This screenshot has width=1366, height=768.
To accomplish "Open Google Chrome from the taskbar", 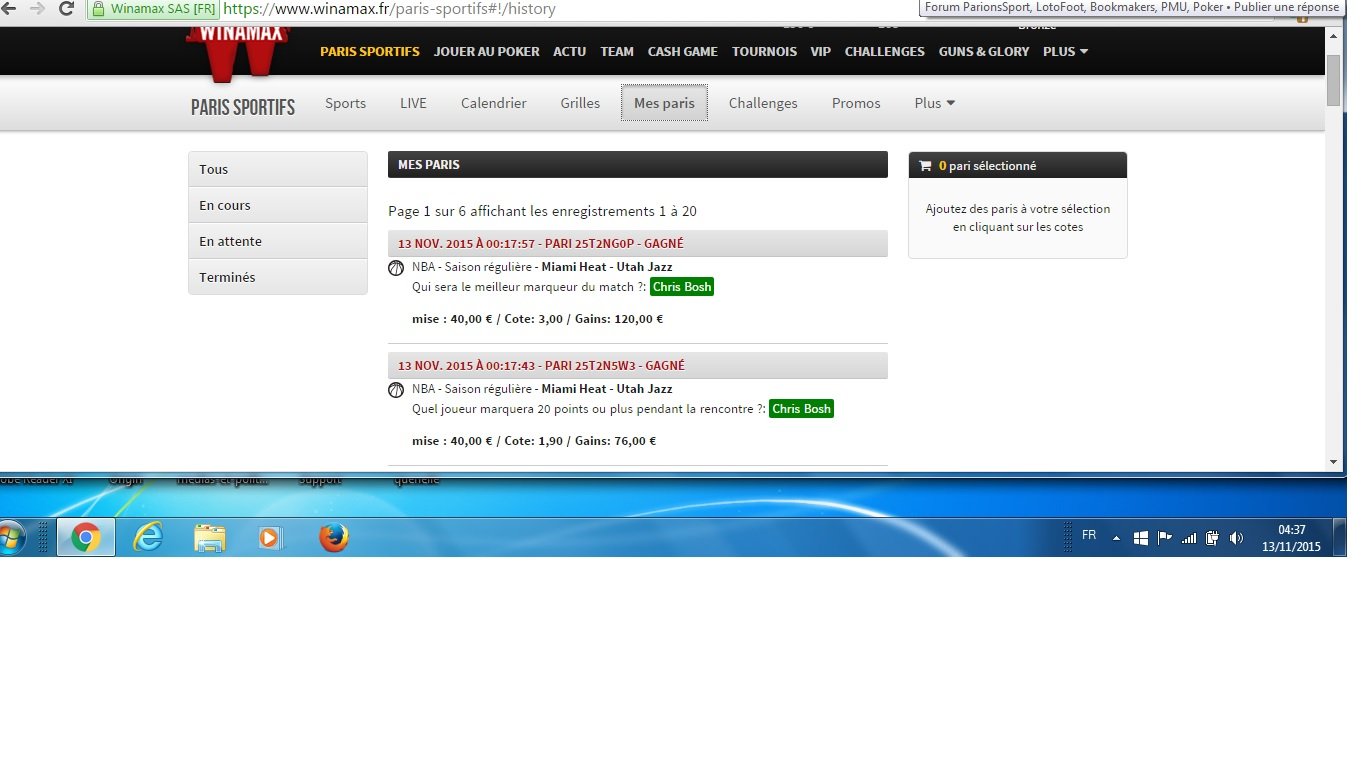I will [86, 538].
